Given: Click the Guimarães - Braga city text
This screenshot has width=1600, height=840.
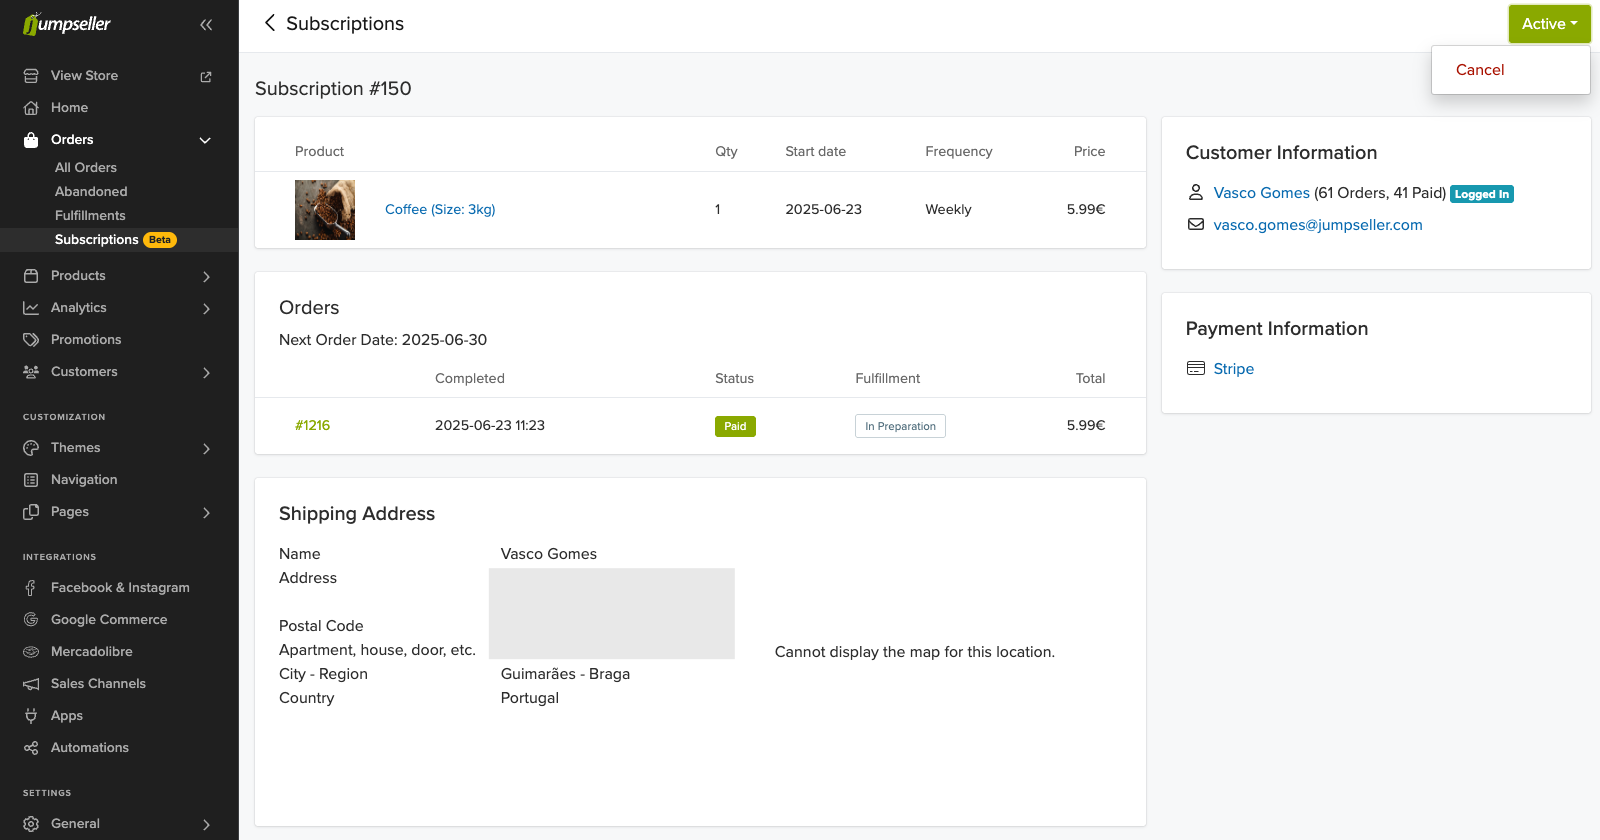Looking at the screenshot, I should 565,674.
